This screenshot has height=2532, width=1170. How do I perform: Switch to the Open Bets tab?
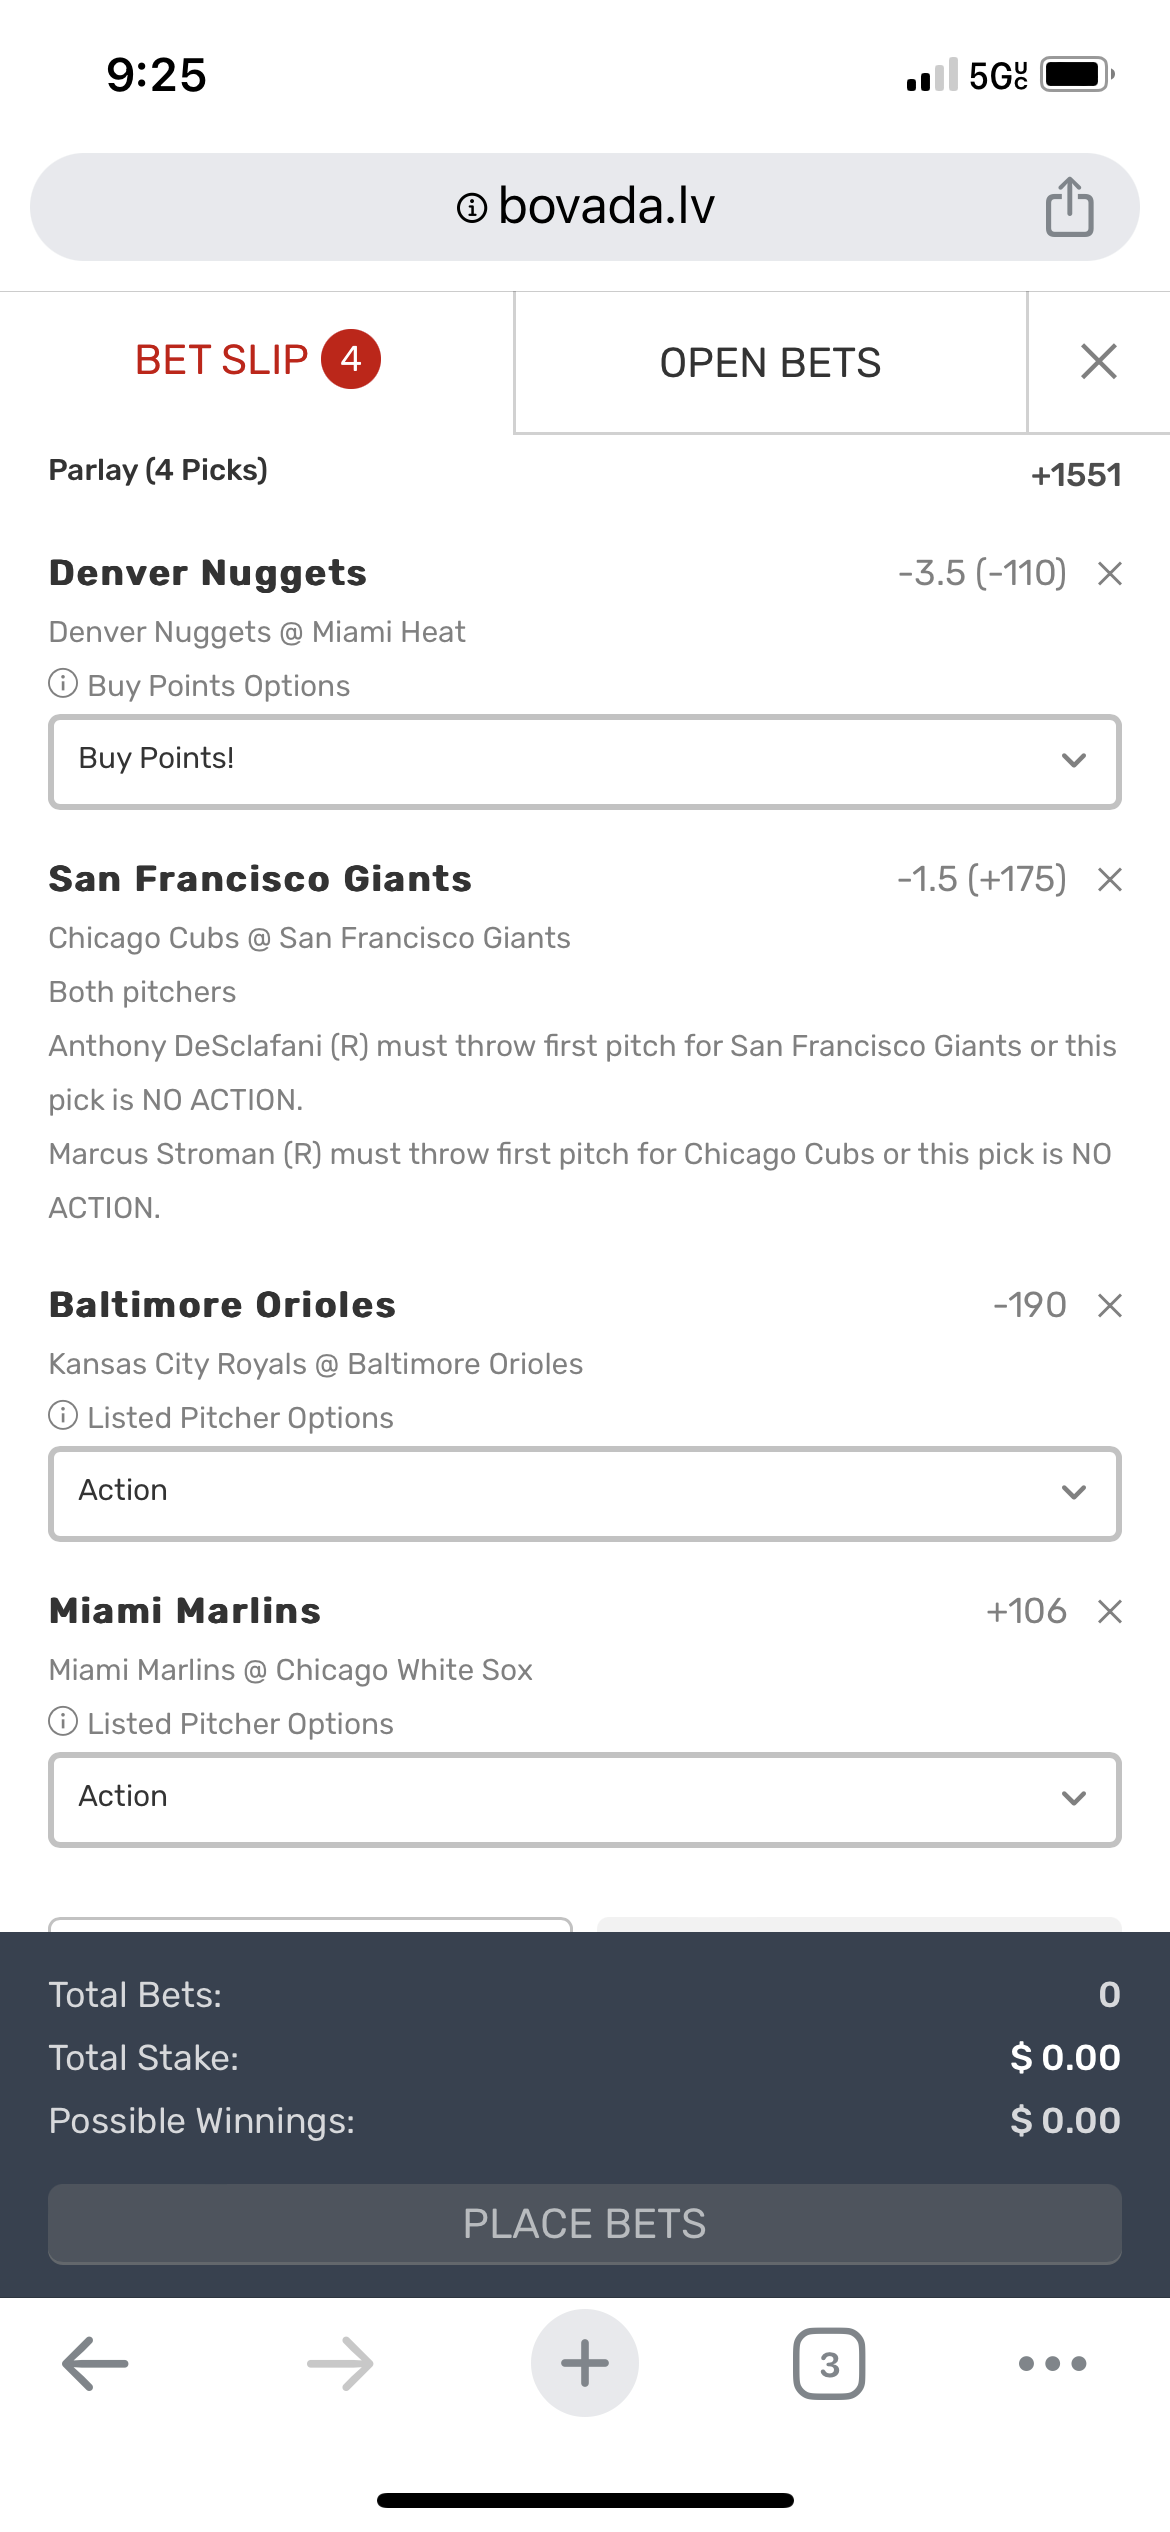[770, 363]
